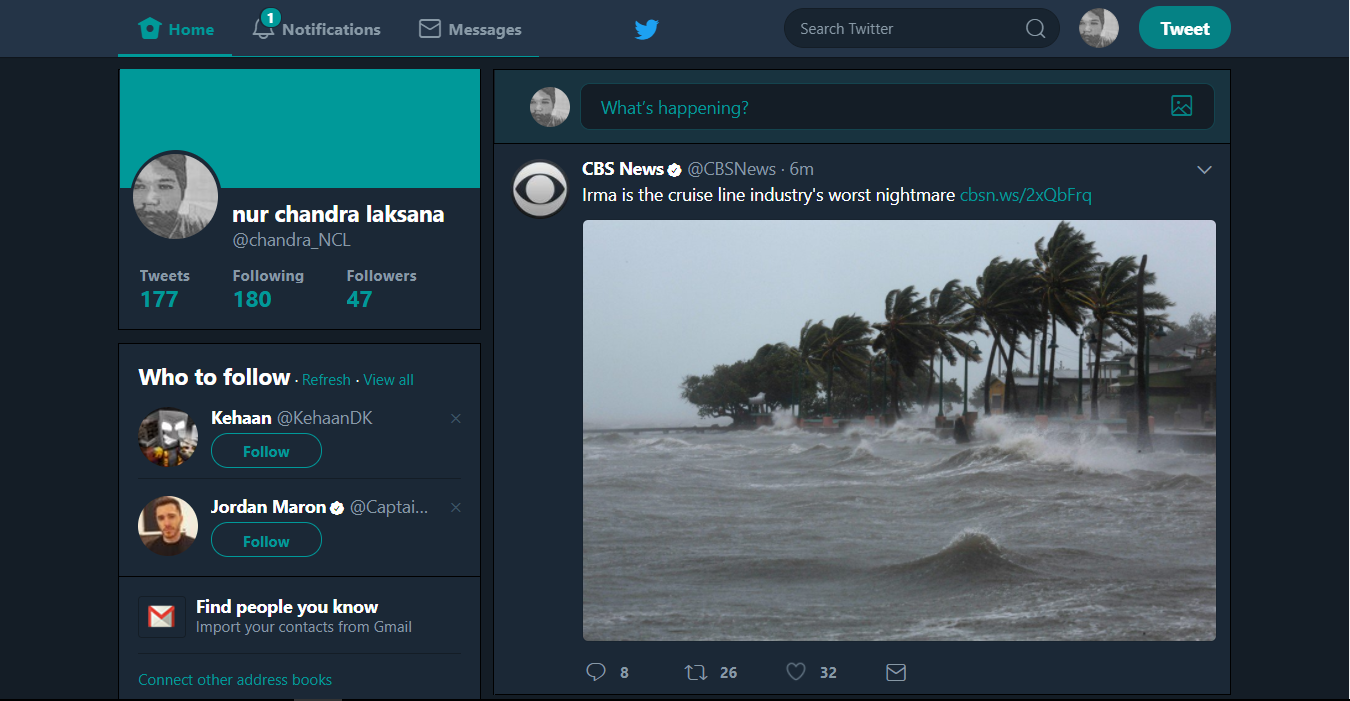This screenshot has height=701, width=1350.
Task: Retweet the CBS News tweet
Action: click(695, 672)
